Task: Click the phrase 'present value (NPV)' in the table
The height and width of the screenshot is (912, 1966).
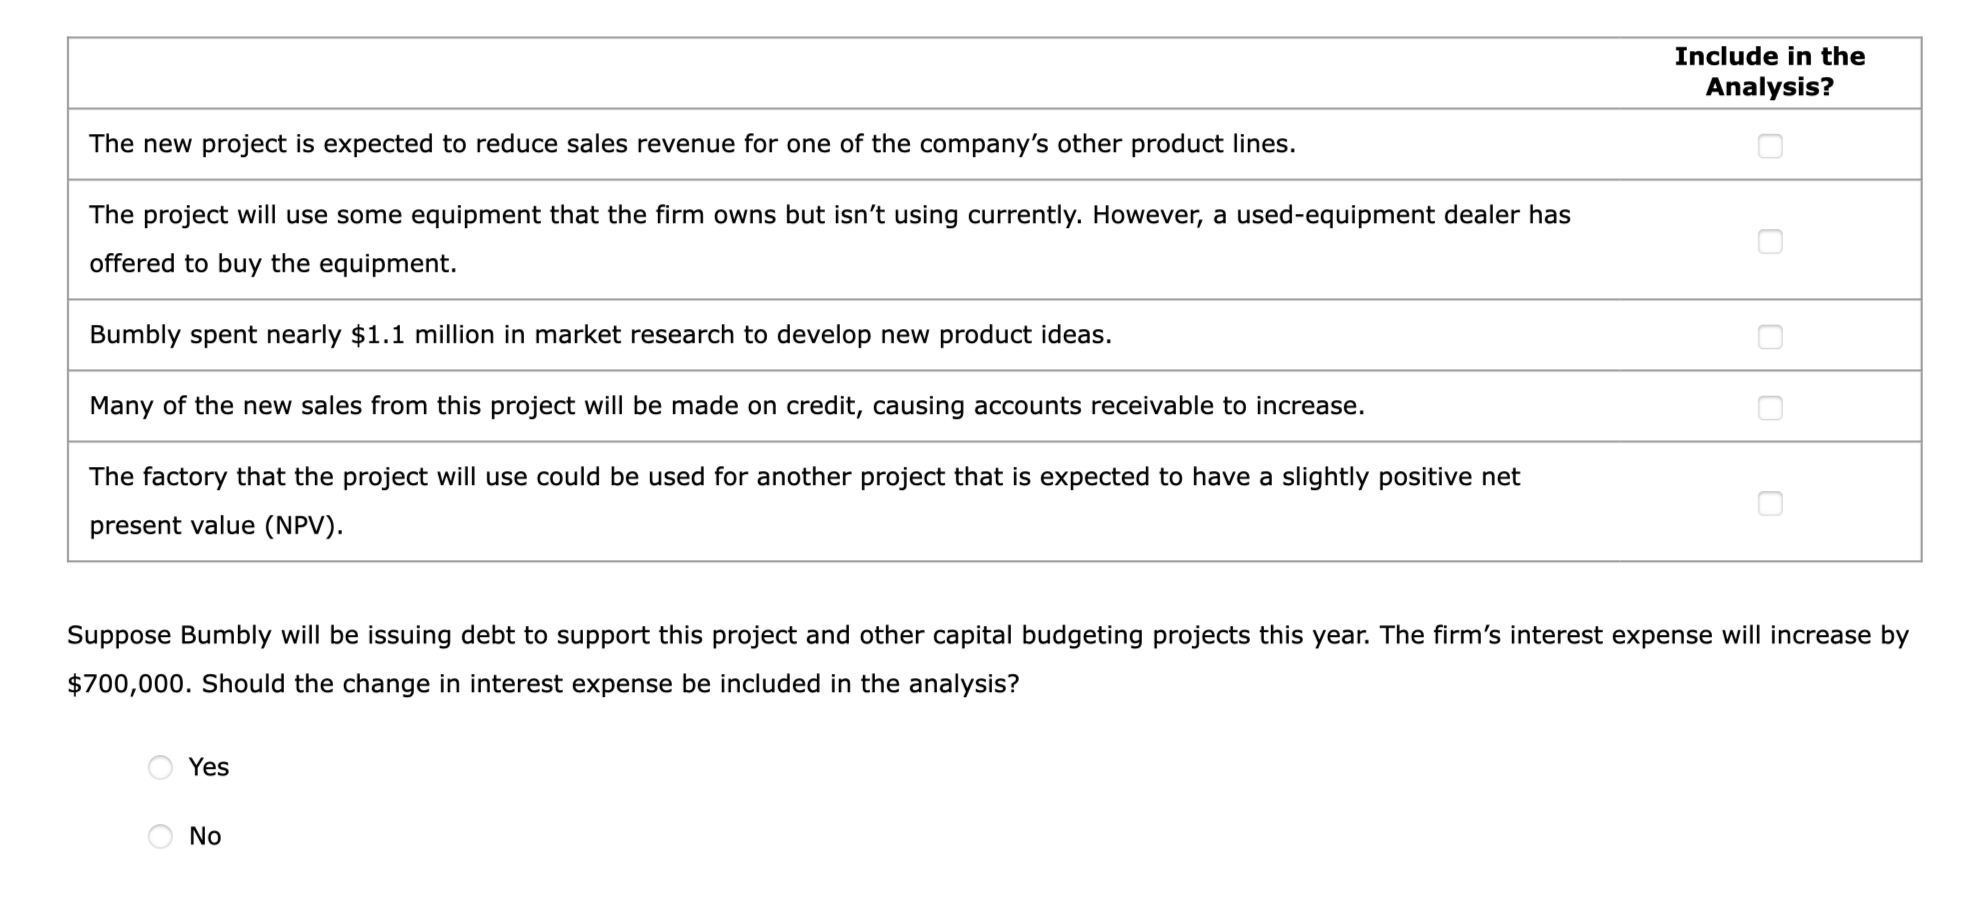Action: pyautogui.click(x=217, y=525)
